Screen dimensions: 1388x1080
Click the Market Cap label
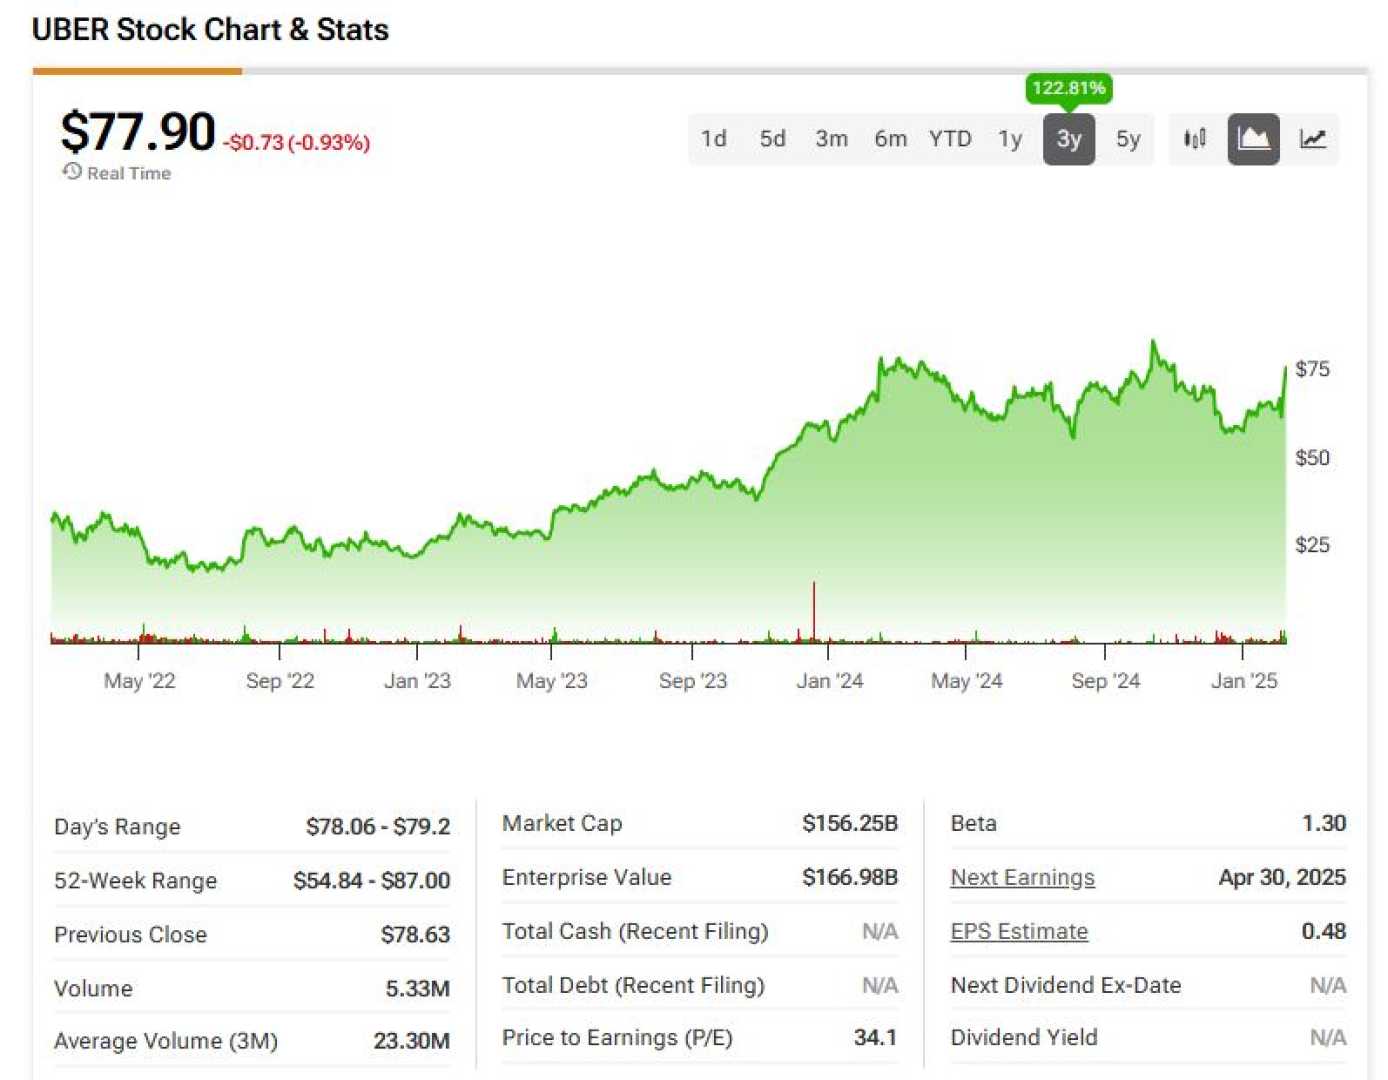562,823
